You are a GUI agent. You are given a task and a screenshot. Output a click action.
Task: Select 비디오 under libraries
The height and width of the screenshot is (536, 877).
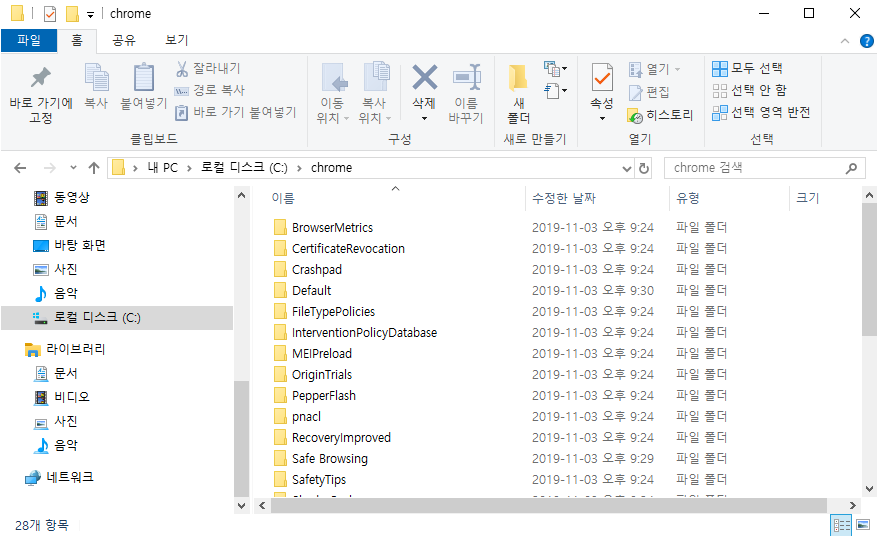(72, 397)
